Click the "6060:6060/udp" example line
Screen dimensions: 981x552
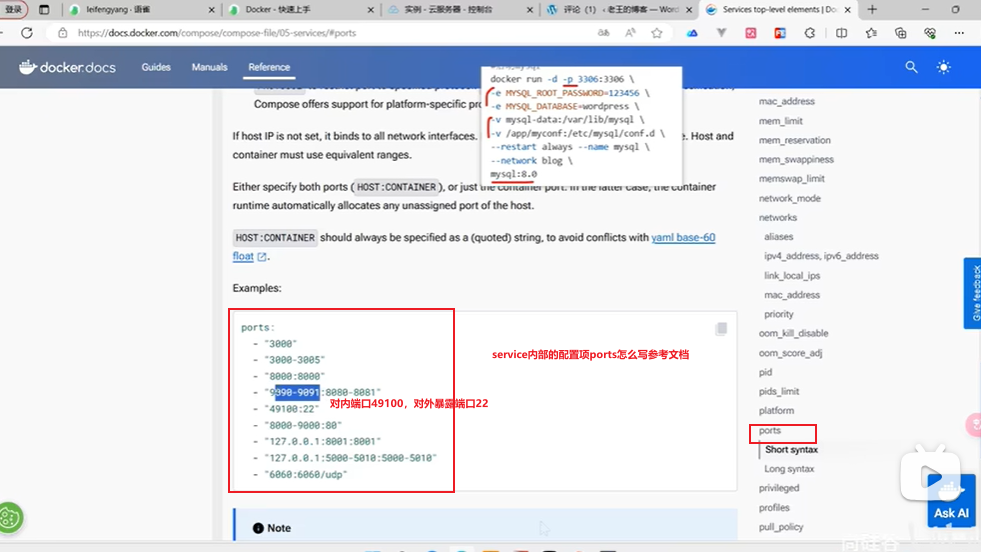[305, 474]
